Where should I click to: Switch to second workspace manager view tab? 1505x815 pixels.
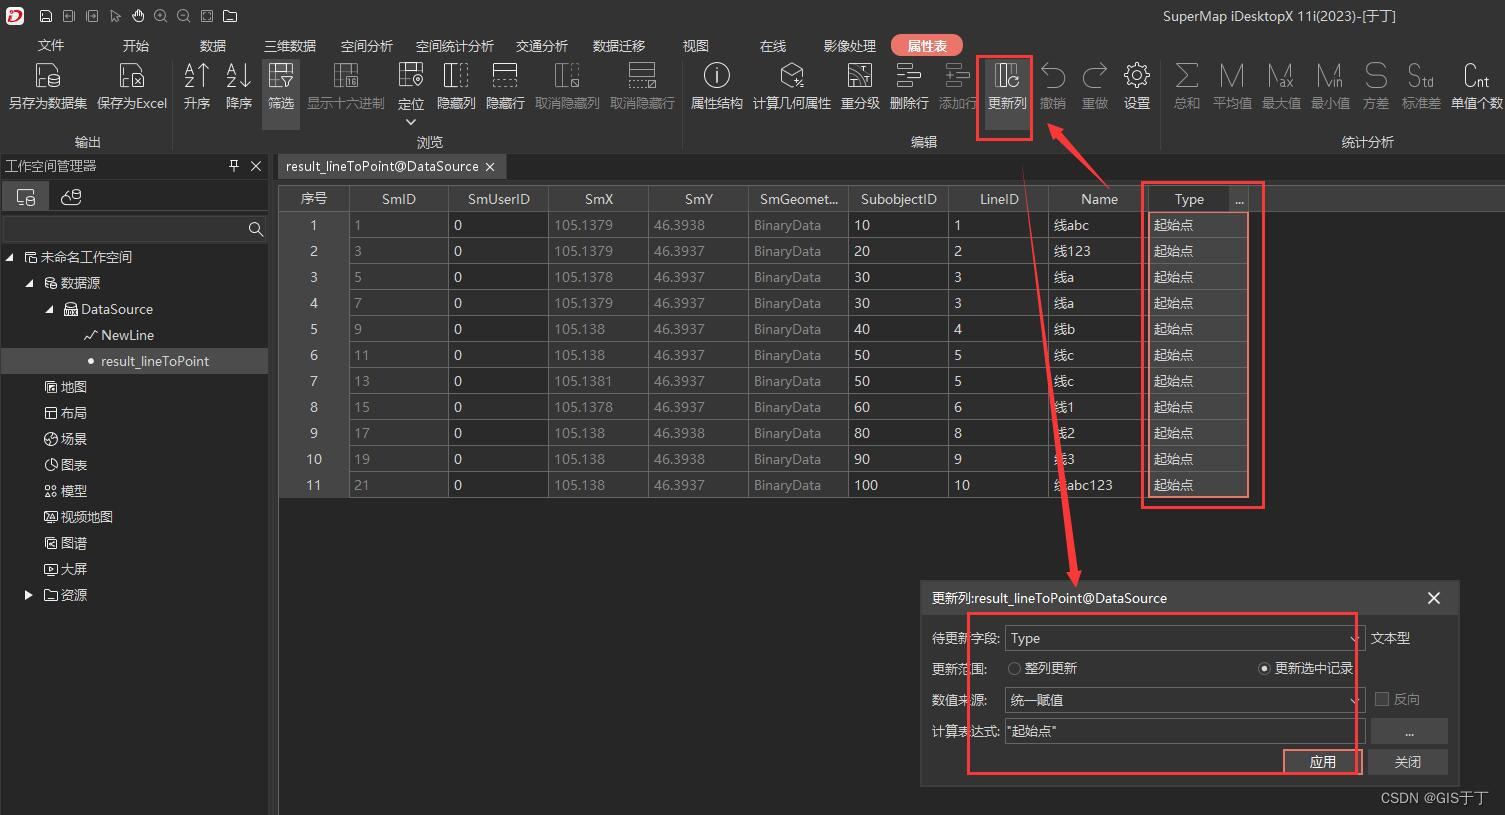point(71,197)
